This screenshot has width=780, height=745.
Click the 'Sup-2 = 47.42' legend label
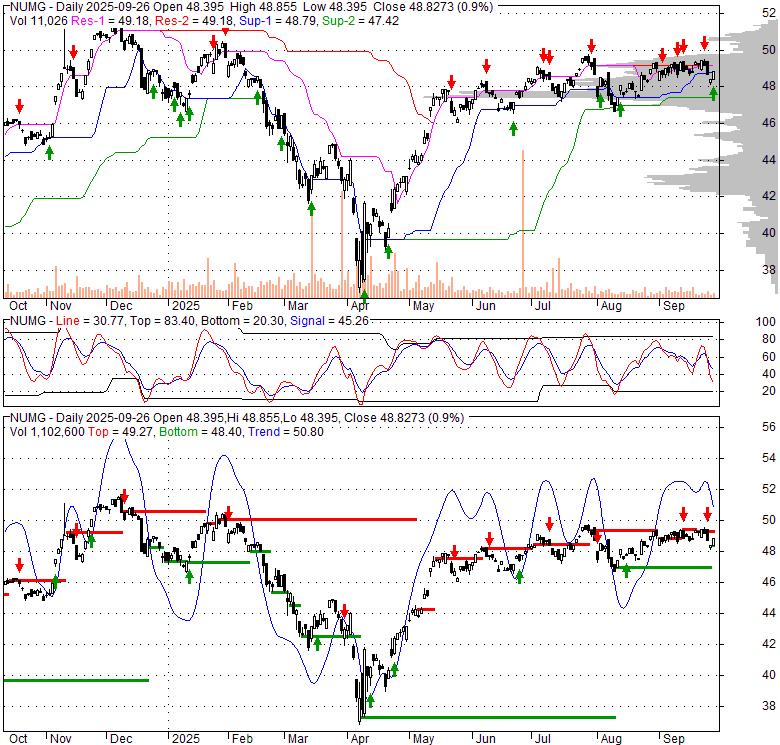361,21
